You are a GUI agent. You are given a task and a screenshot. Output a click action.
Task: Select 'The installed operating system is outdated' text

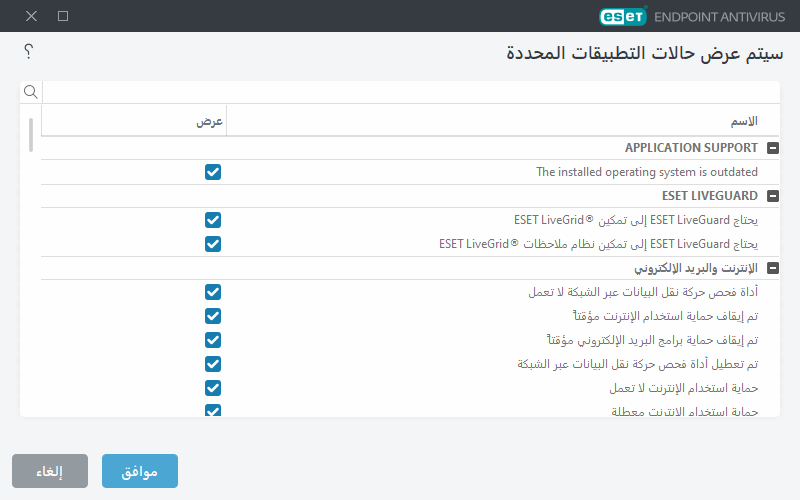647,172
